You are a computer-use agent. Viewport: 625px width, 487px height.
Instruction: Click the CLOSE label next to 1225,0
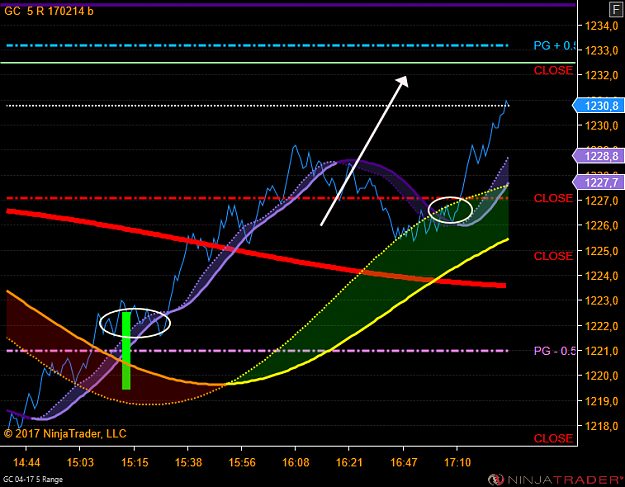(553, 256)
